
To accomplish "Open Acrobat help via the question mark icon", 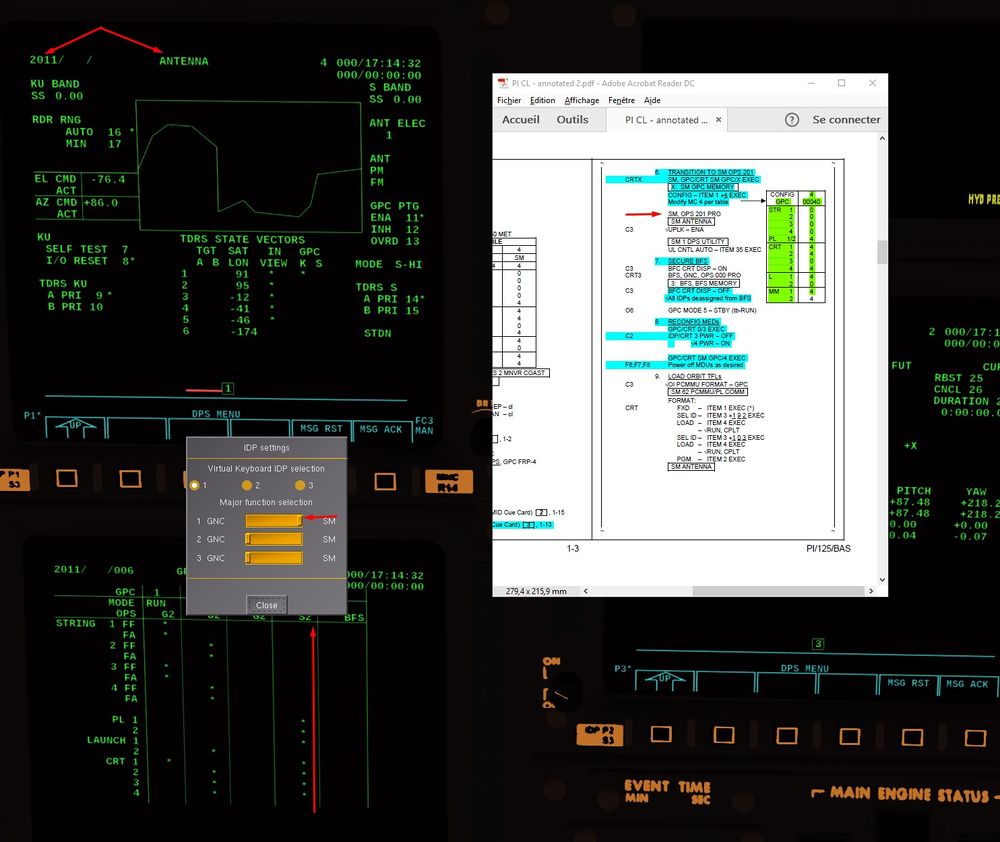I will [x=791, y=120].
